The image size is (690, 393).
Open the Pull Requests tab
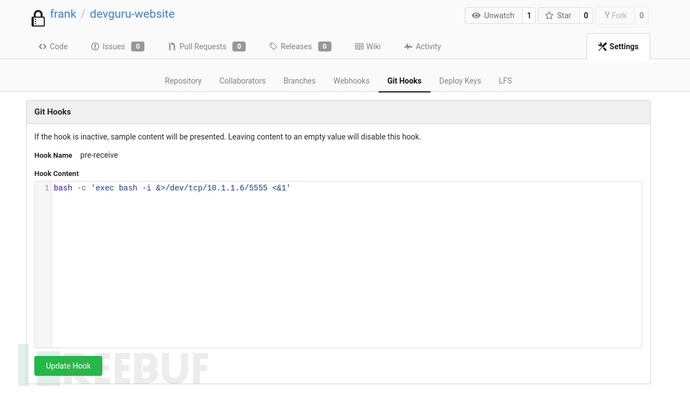pos(206,47)
